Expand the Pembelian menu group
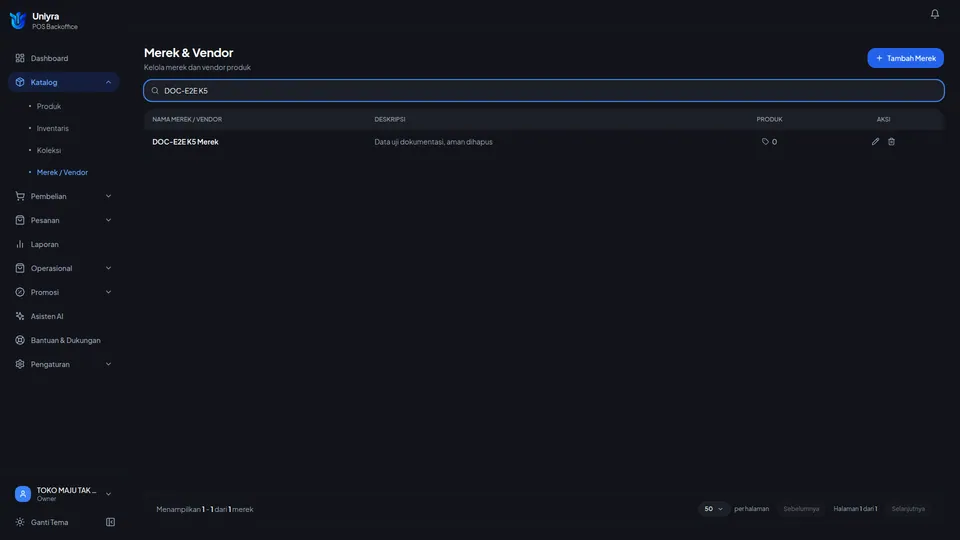 (x=64, y=197)
